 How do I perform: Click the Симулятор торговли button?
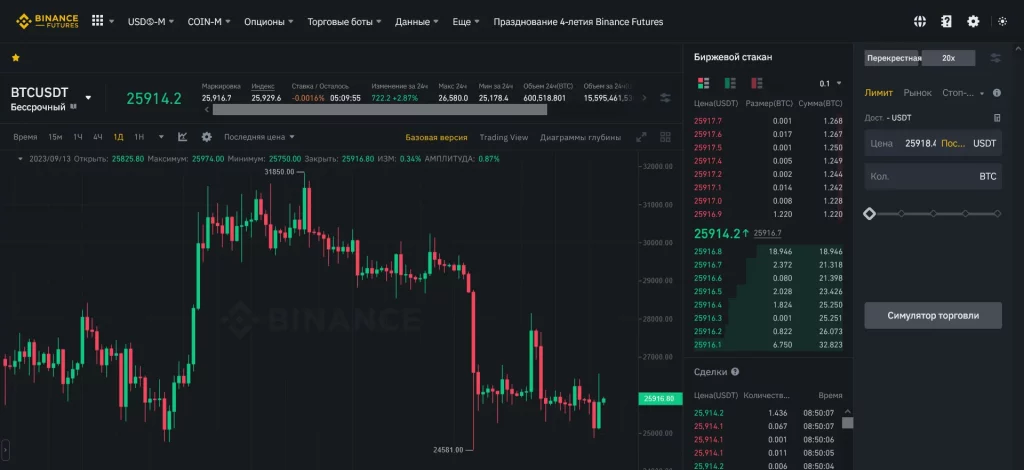click(933, 315)
